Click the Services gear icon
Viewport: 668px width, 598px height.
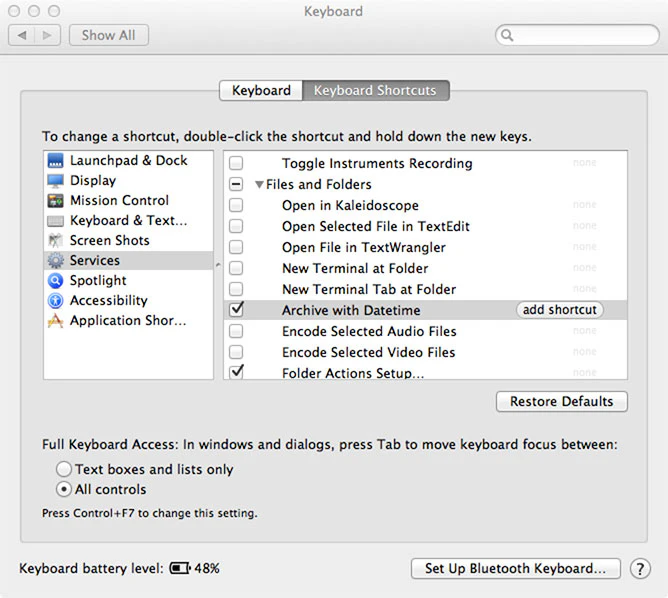click(55, 260)
